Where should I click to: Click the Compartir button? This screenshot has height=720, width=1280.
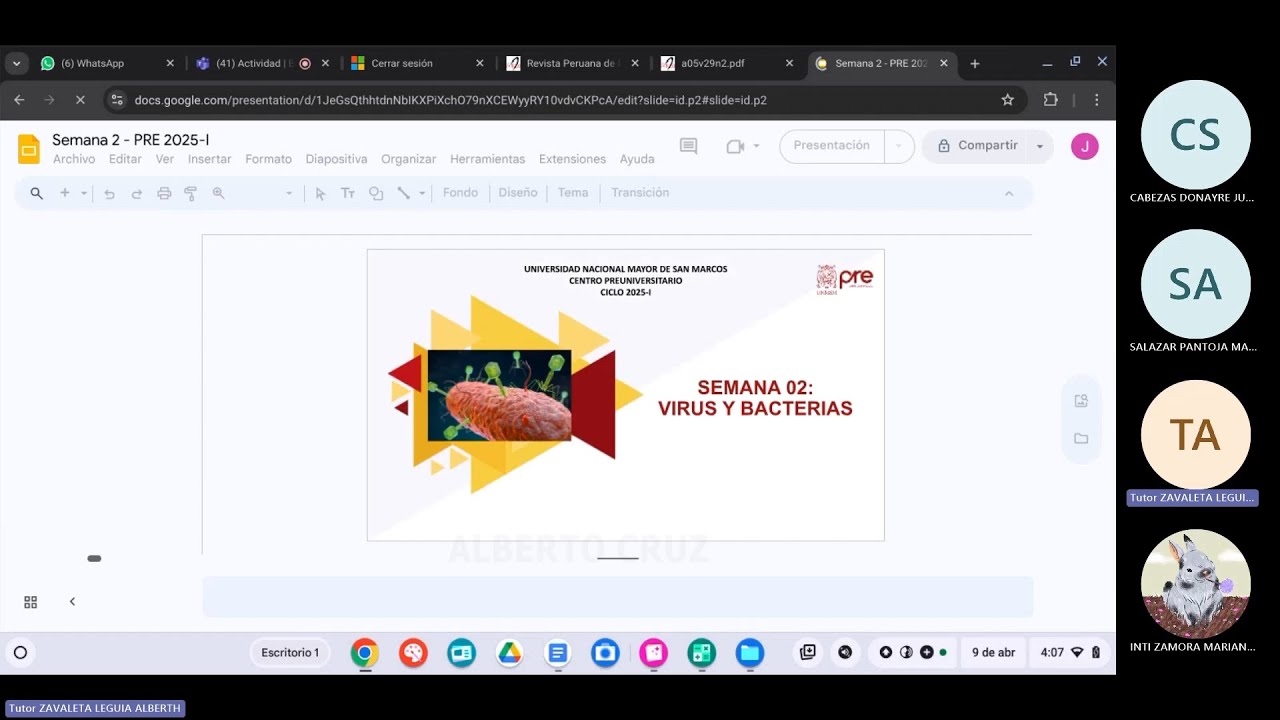[x=976, y=146]
